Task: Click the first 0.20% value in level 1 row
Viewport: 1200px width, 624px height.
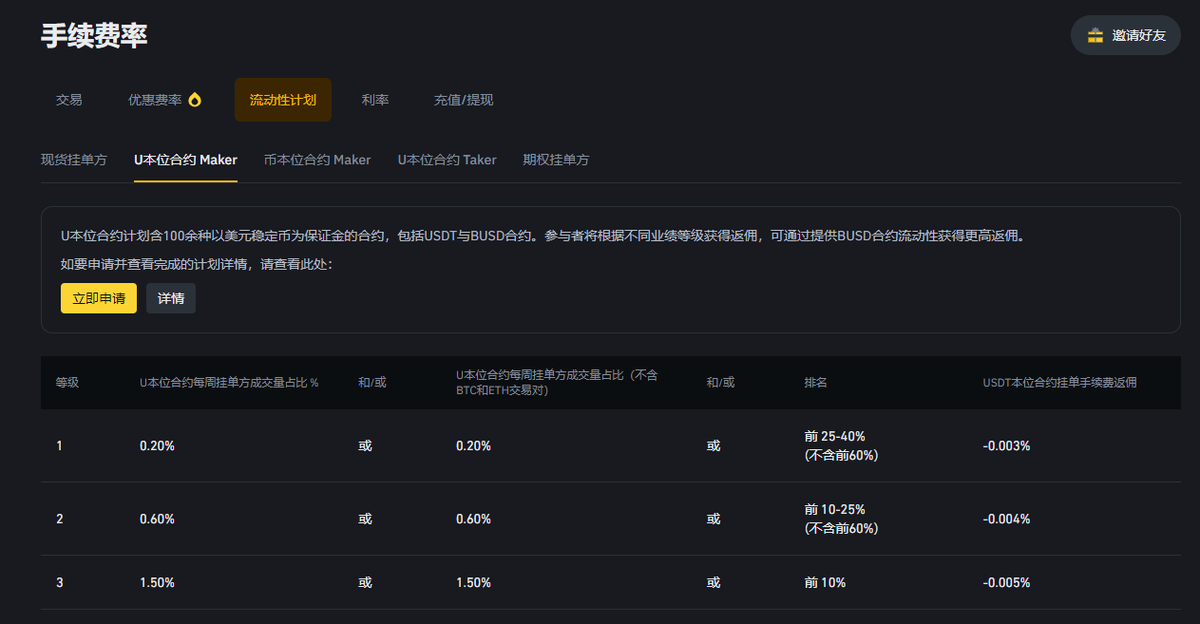Action: coord(157,446)
